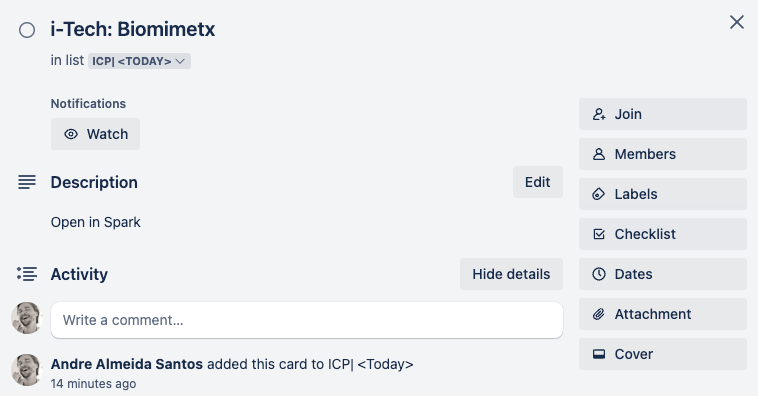Click the Checklist checkbox icon
Viewport: 758px width, 396px height.
[598, 234]
